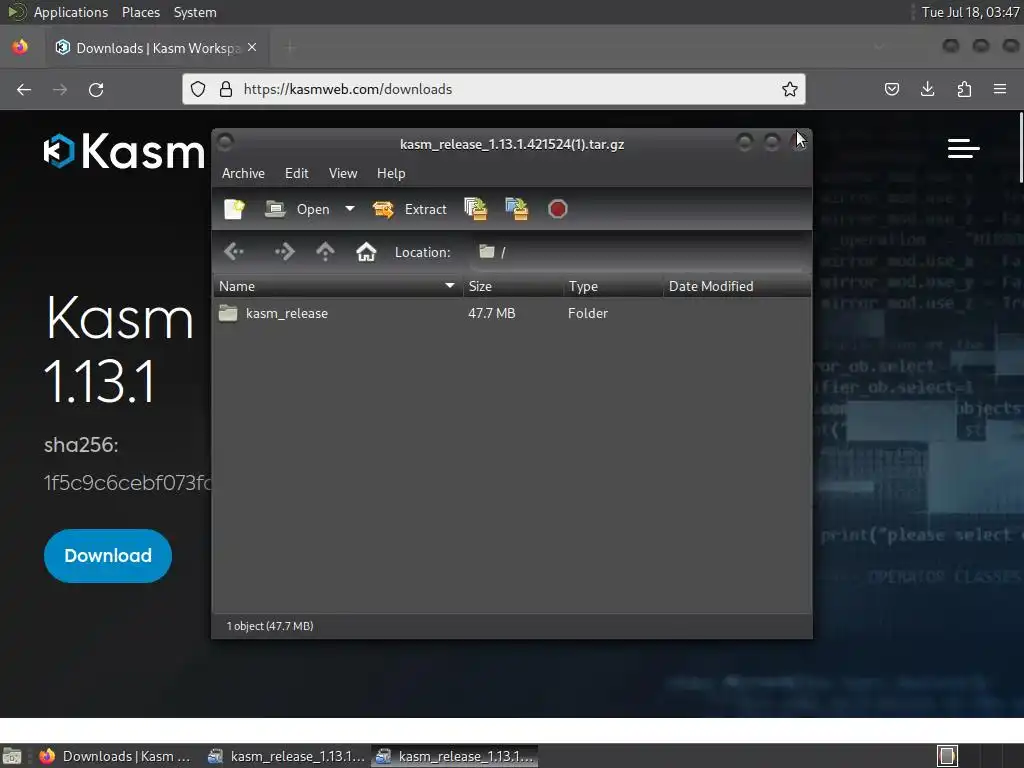Screen dimensions: 1024x768
Task: Click the site security padlock icon
Action: 226,89
